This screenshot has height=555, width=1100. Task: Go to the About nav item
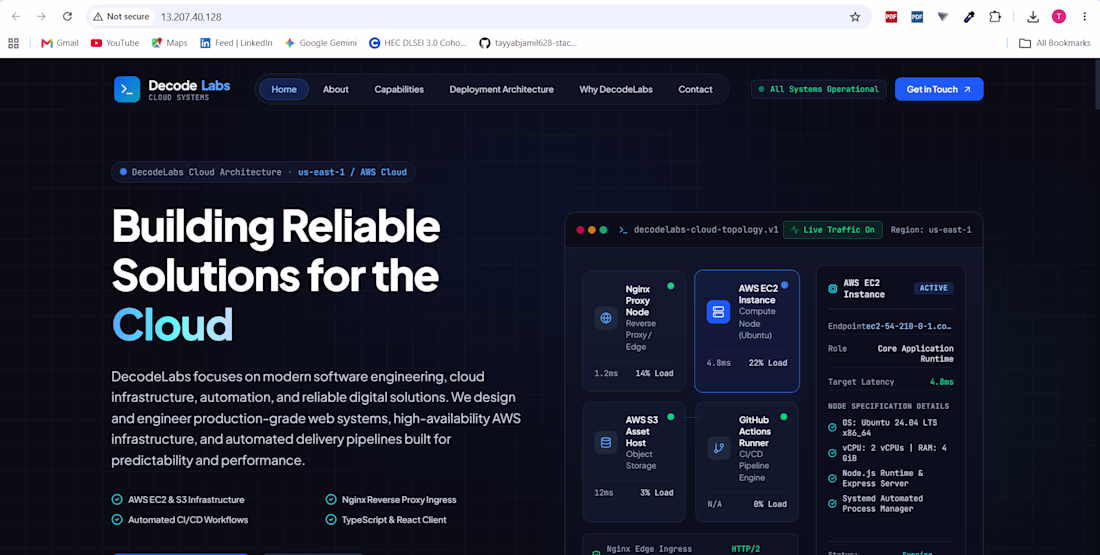[335, 89]
